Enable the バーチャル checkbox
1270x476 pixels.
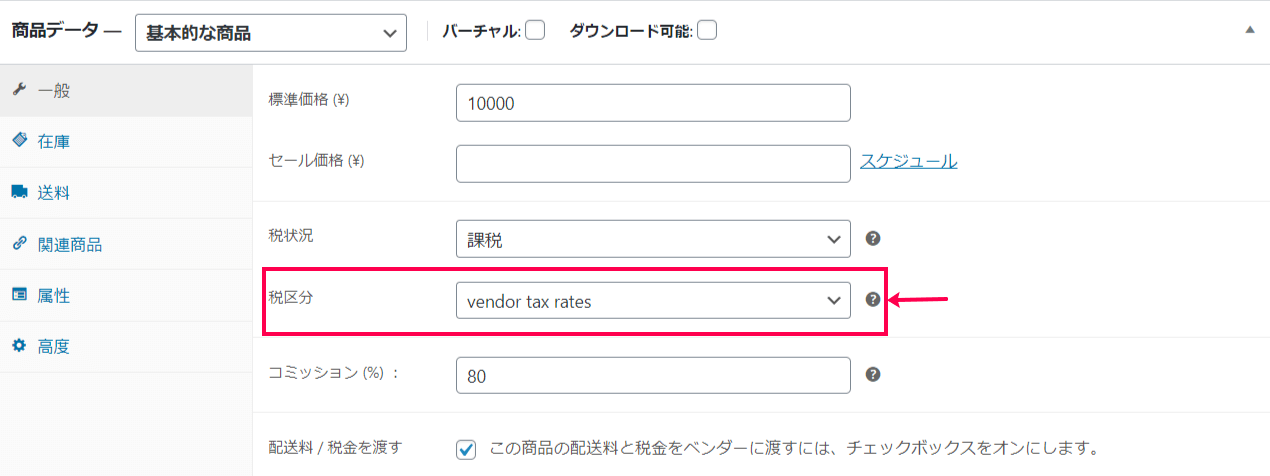click(x=535, y=31)
